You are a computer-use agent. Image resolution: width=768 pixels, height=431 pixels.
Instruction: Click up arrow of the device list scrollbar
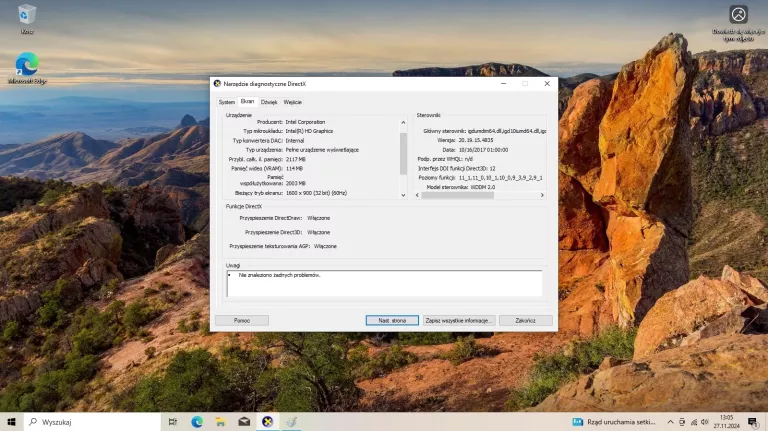(x=403, y=122)
